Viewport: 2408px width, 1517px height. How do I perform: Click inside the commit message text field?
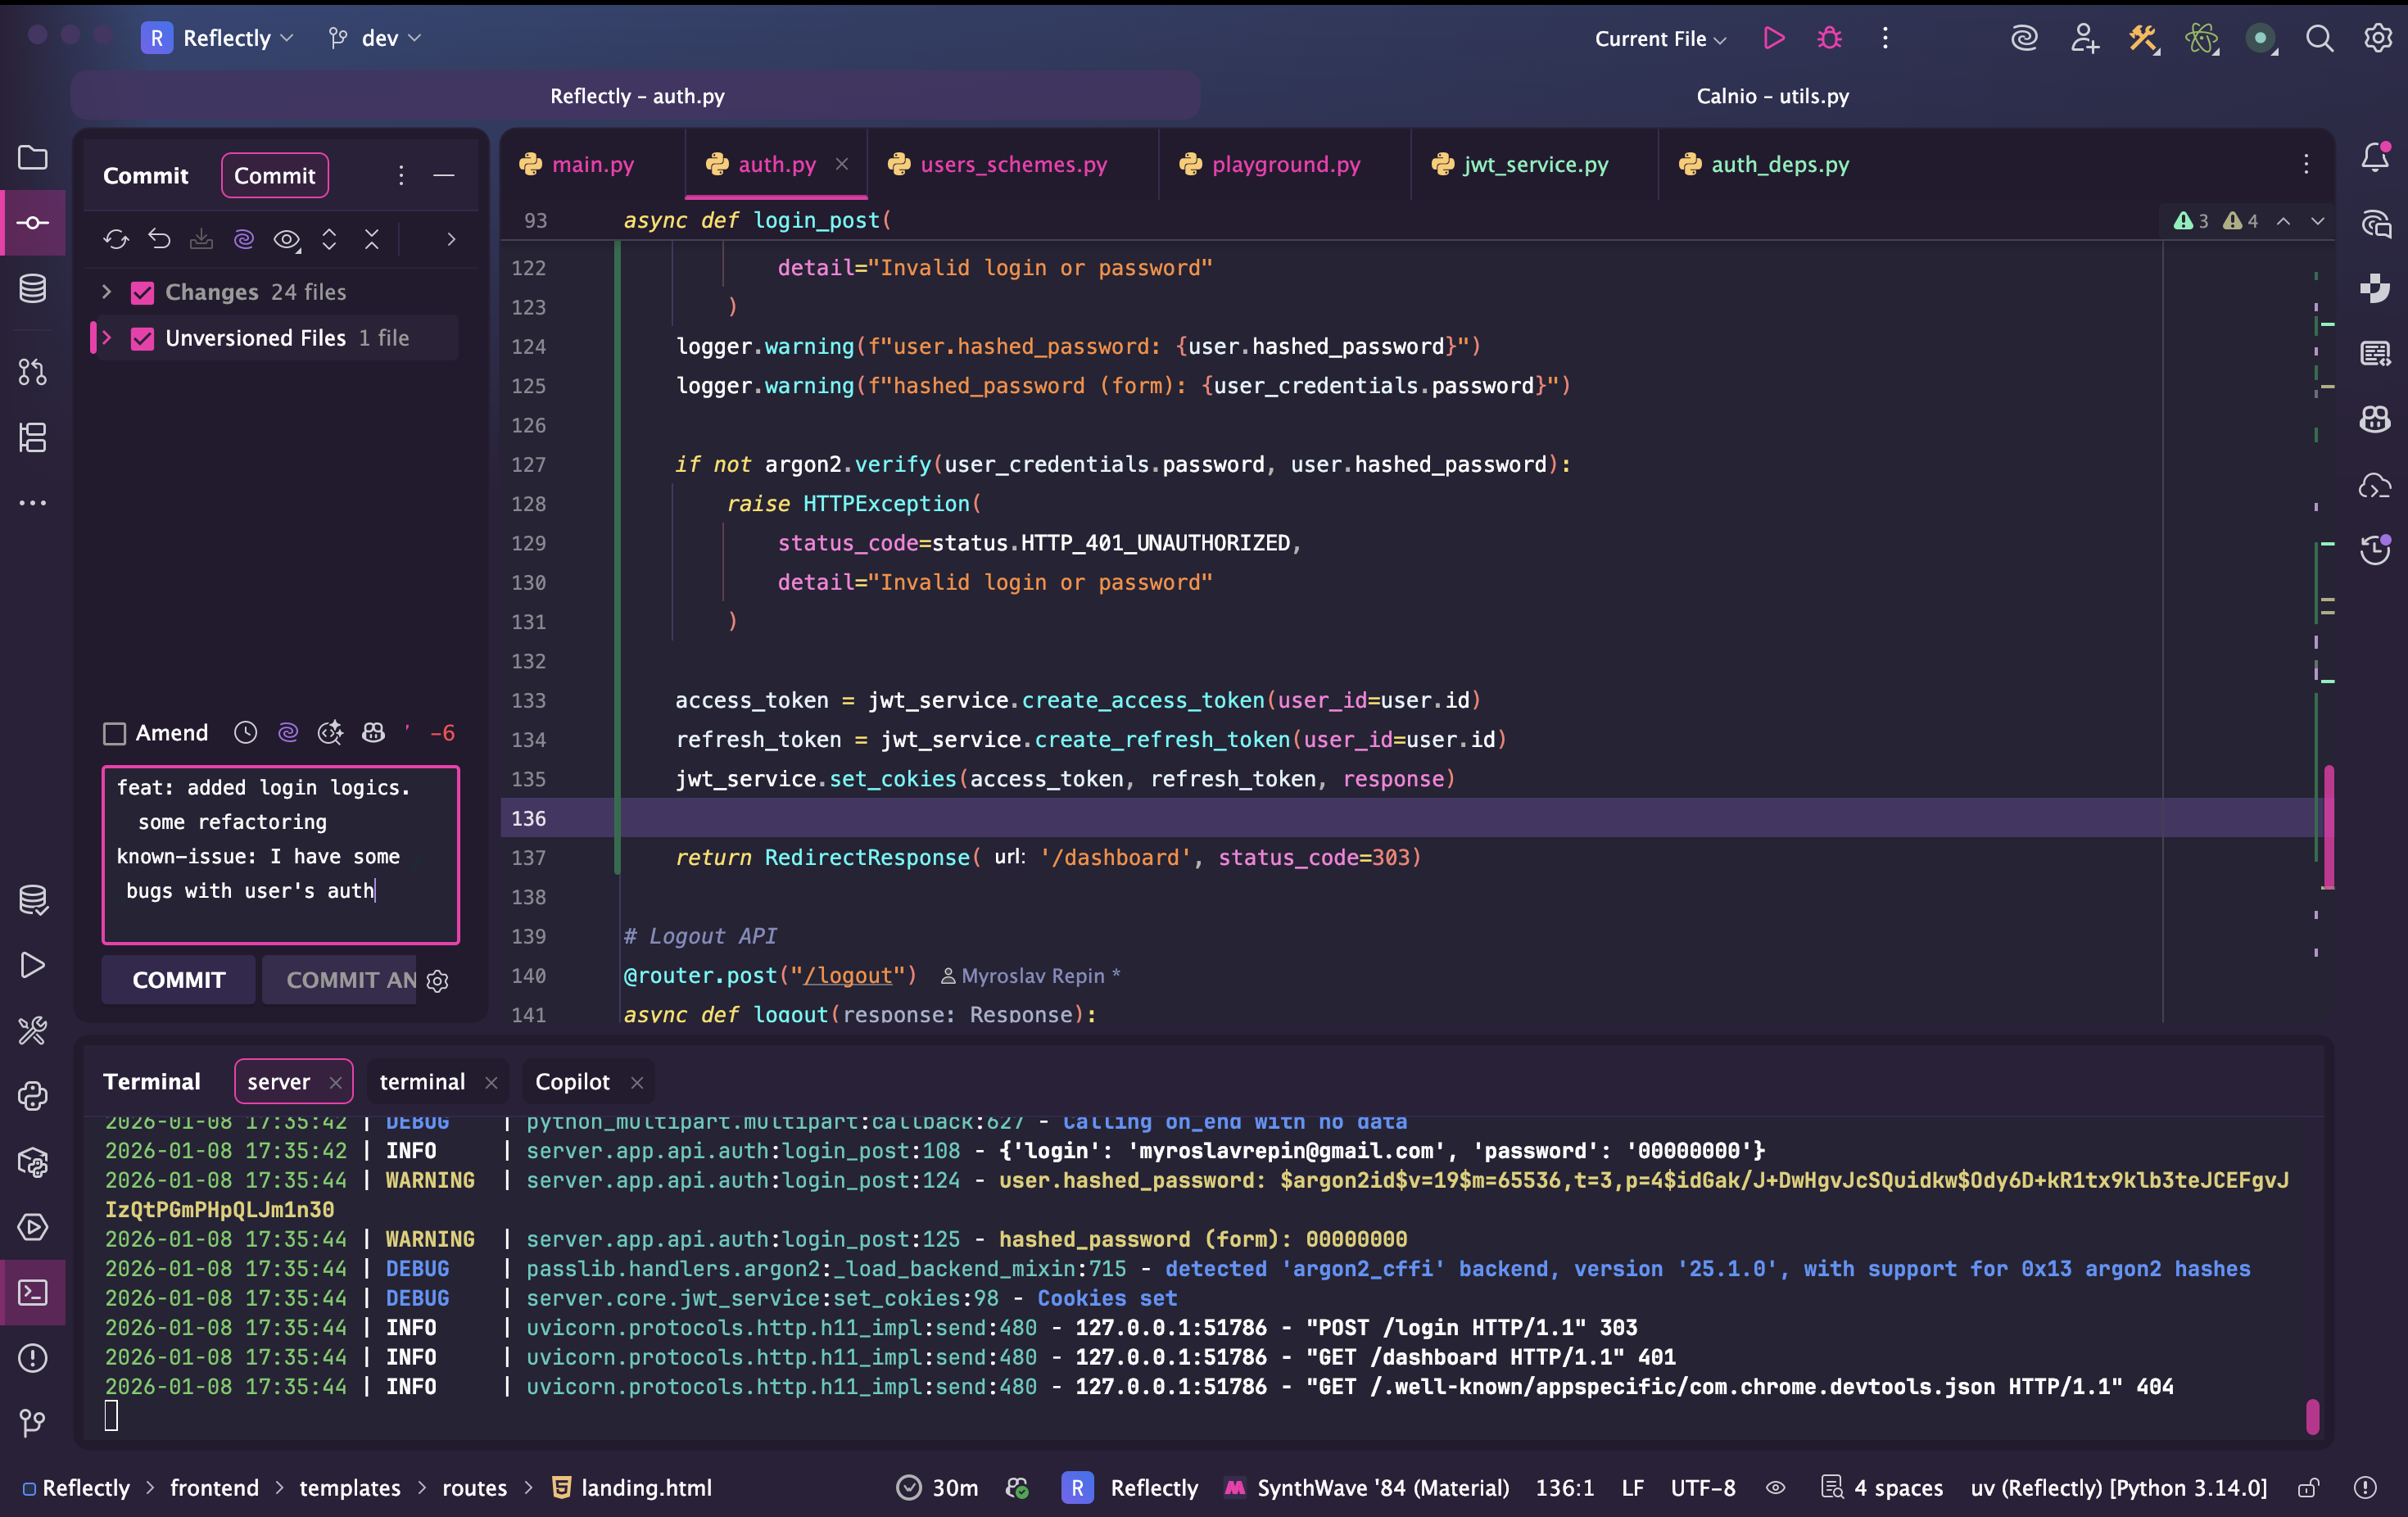280,855
